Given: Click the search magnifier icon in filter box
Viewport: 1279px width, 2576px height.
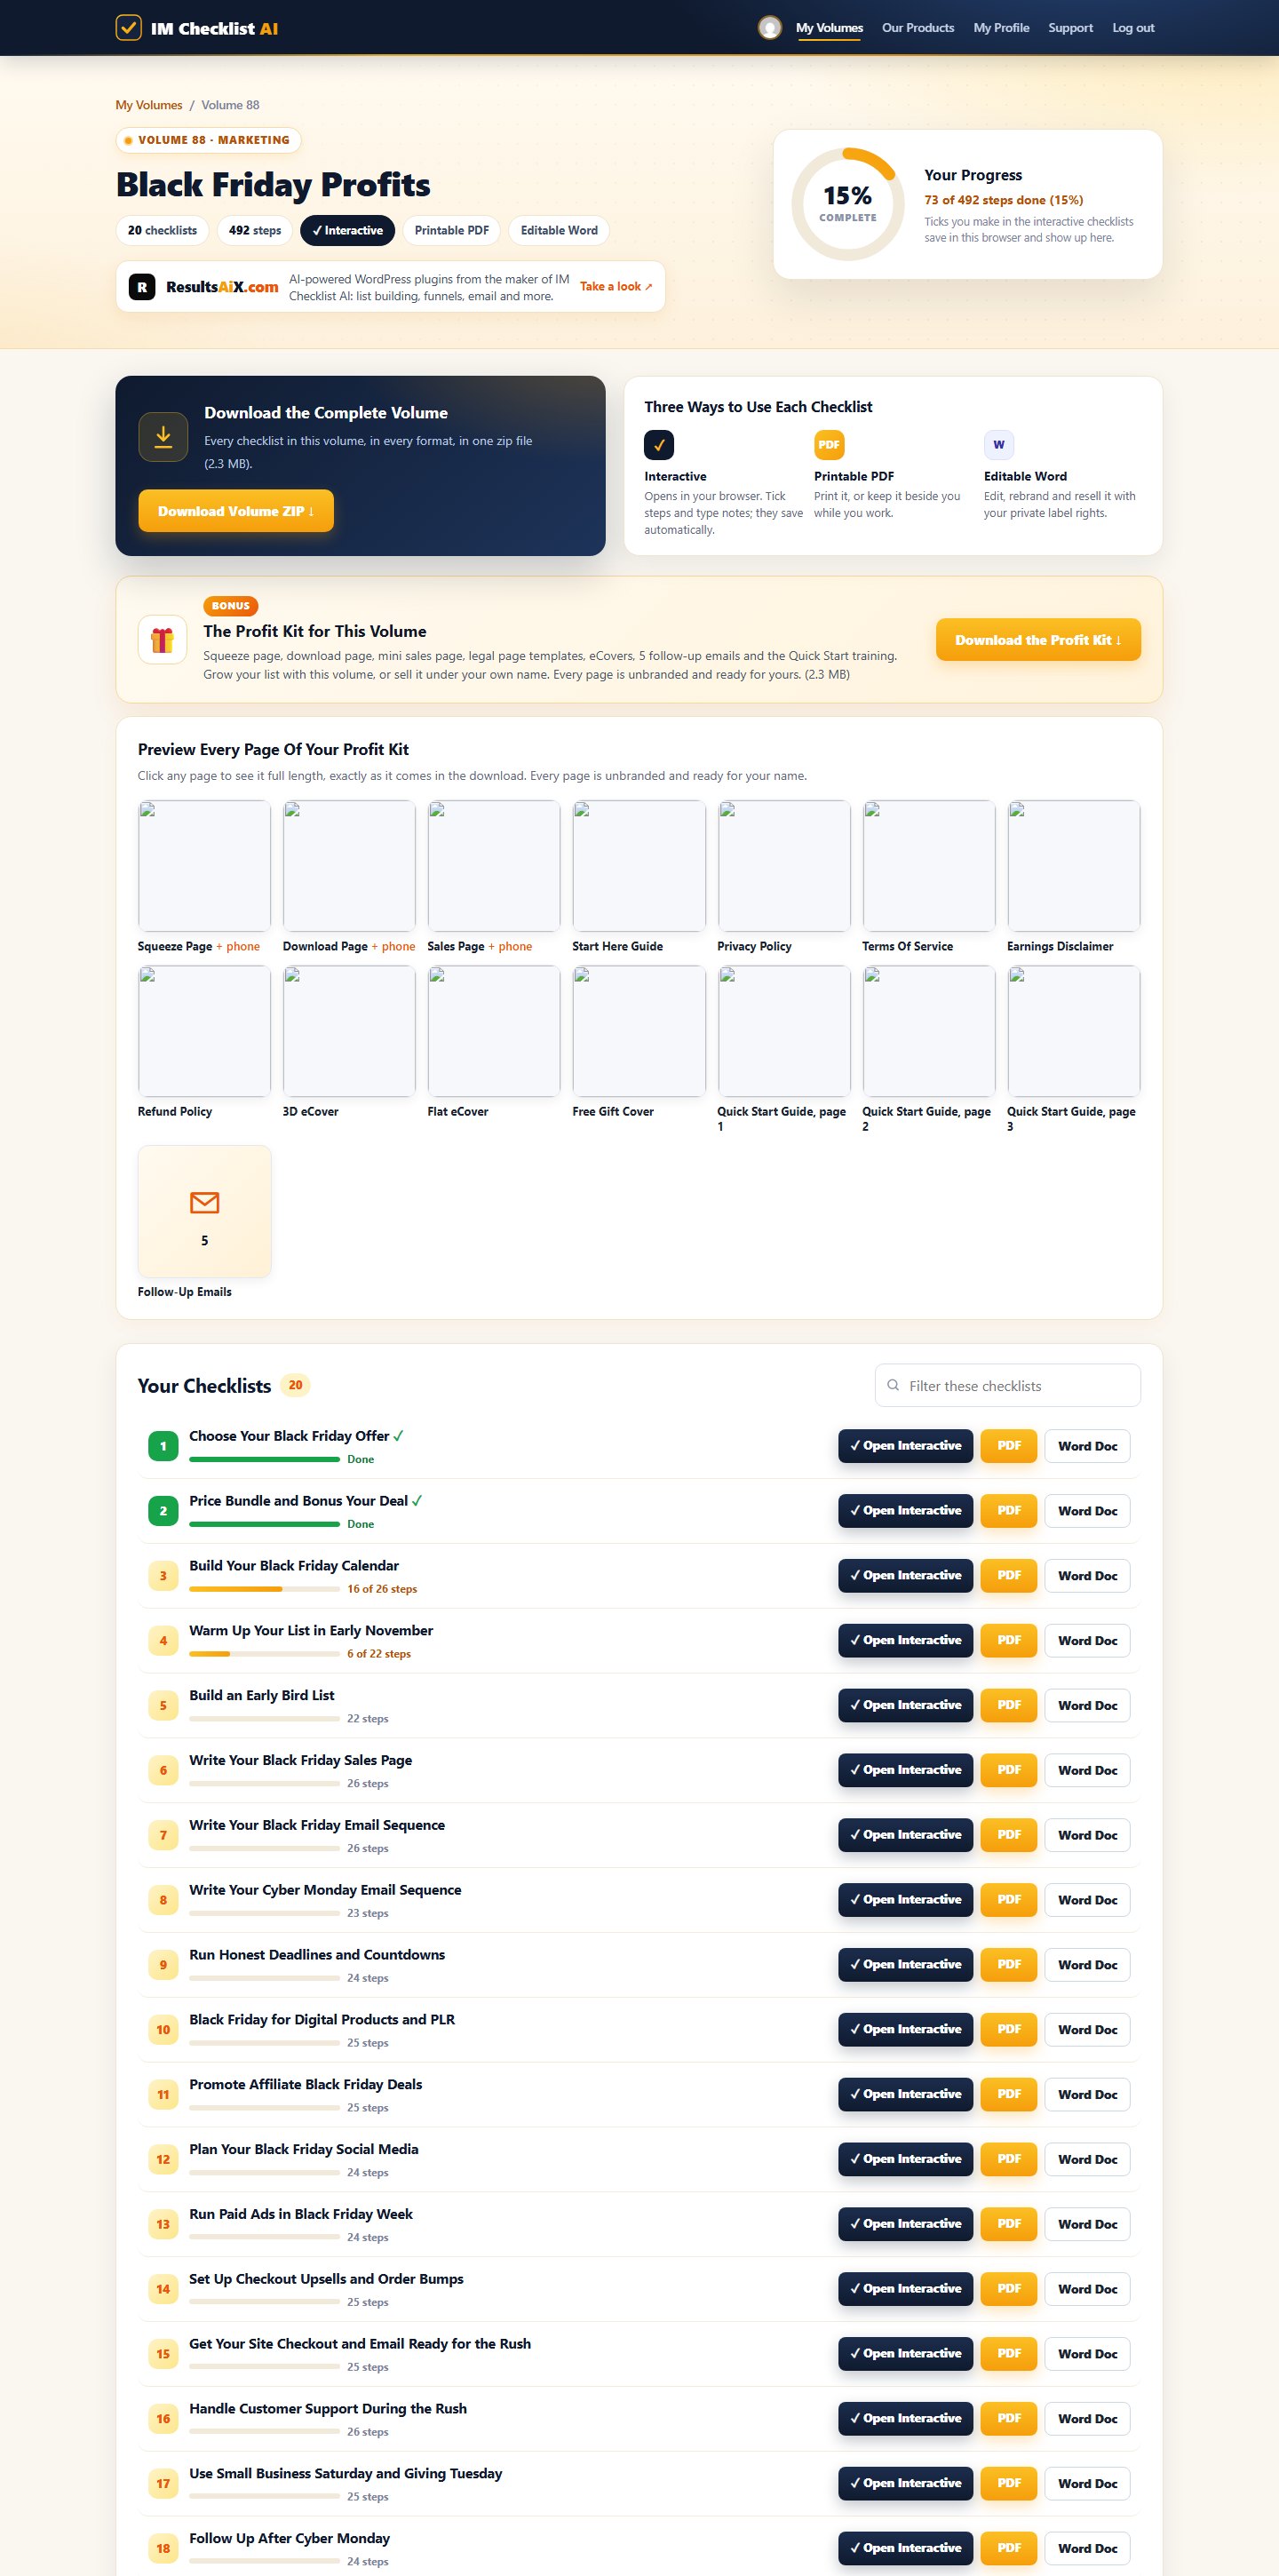Looking at the screenshot, I should click(x=893, y=1386).
